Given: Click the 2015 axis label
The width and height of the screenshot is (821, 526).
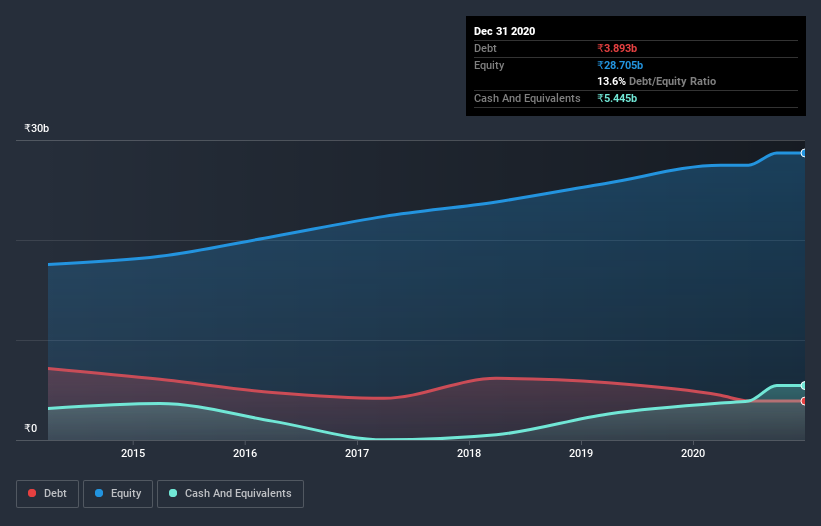Looking at the screenshot, I should click(133, 453).
